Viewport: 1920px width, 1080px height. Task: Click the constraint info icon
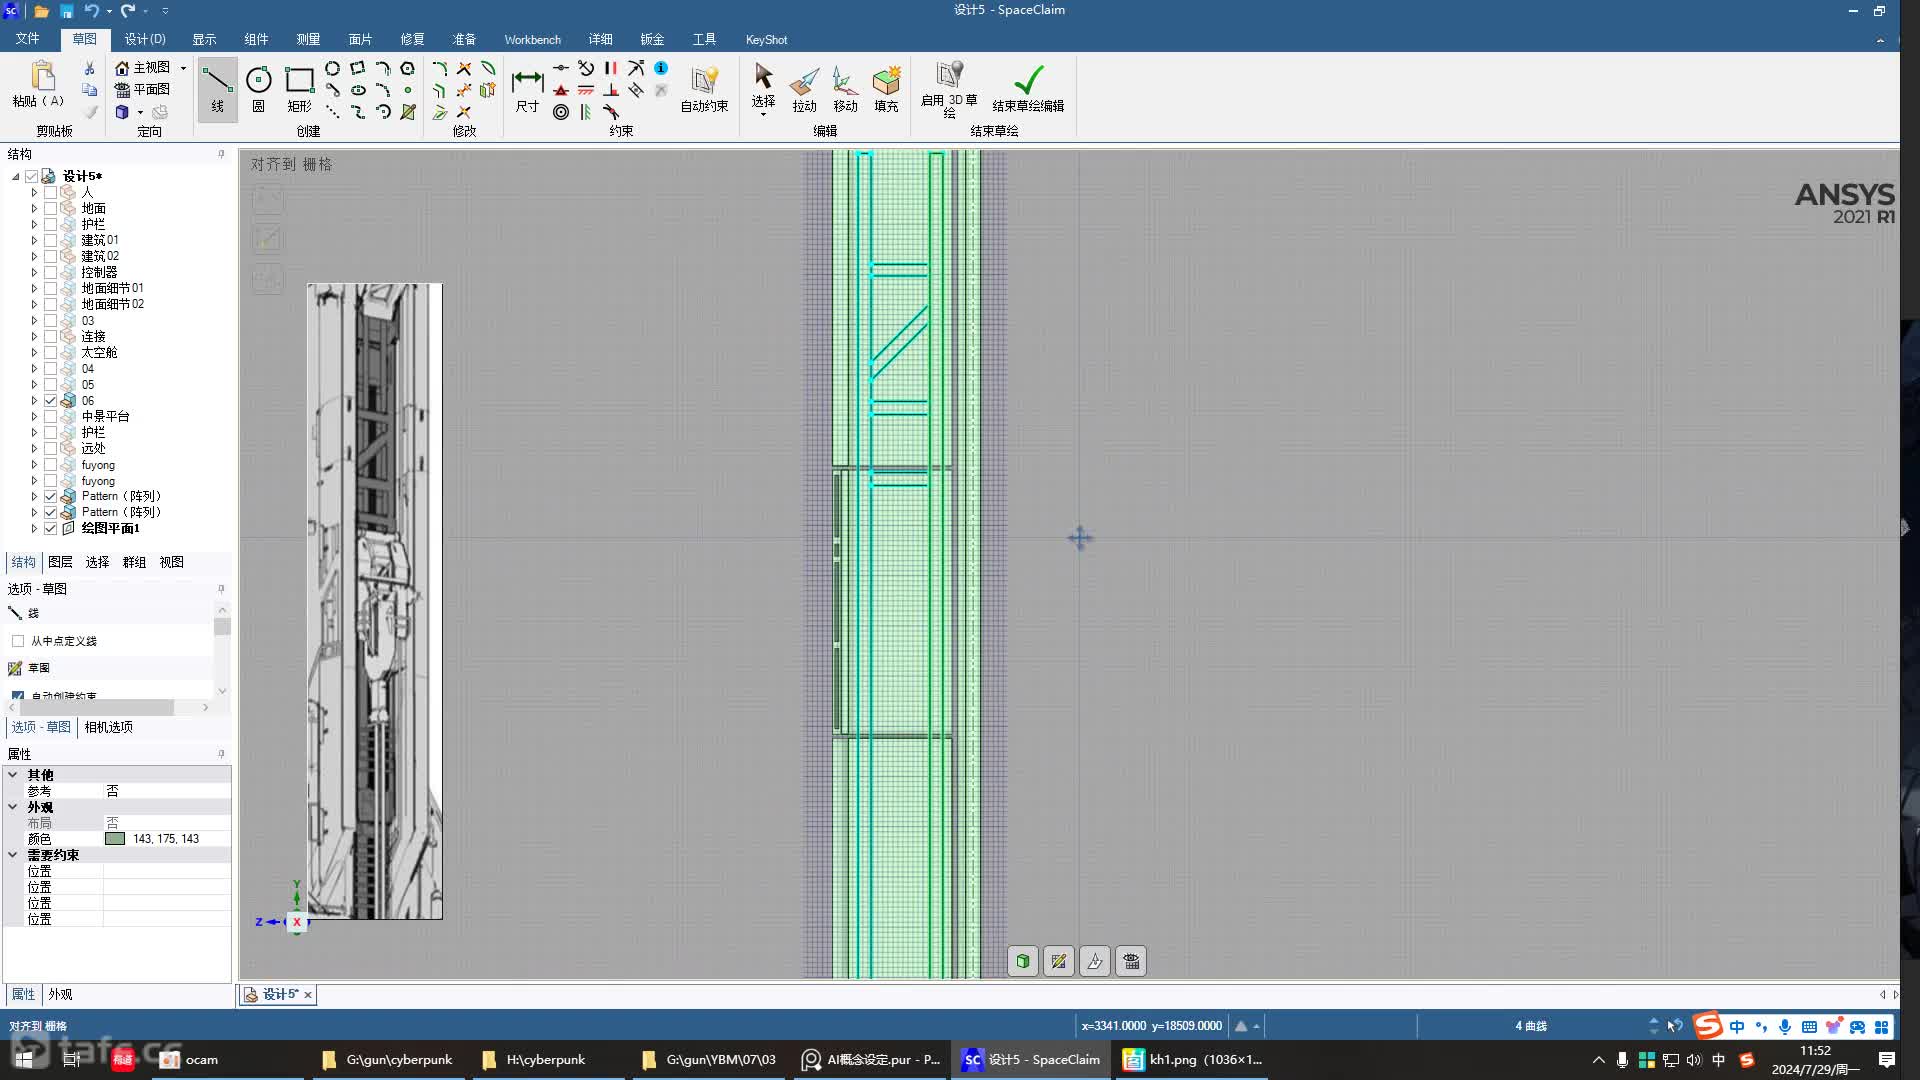(x=661, y=68)
